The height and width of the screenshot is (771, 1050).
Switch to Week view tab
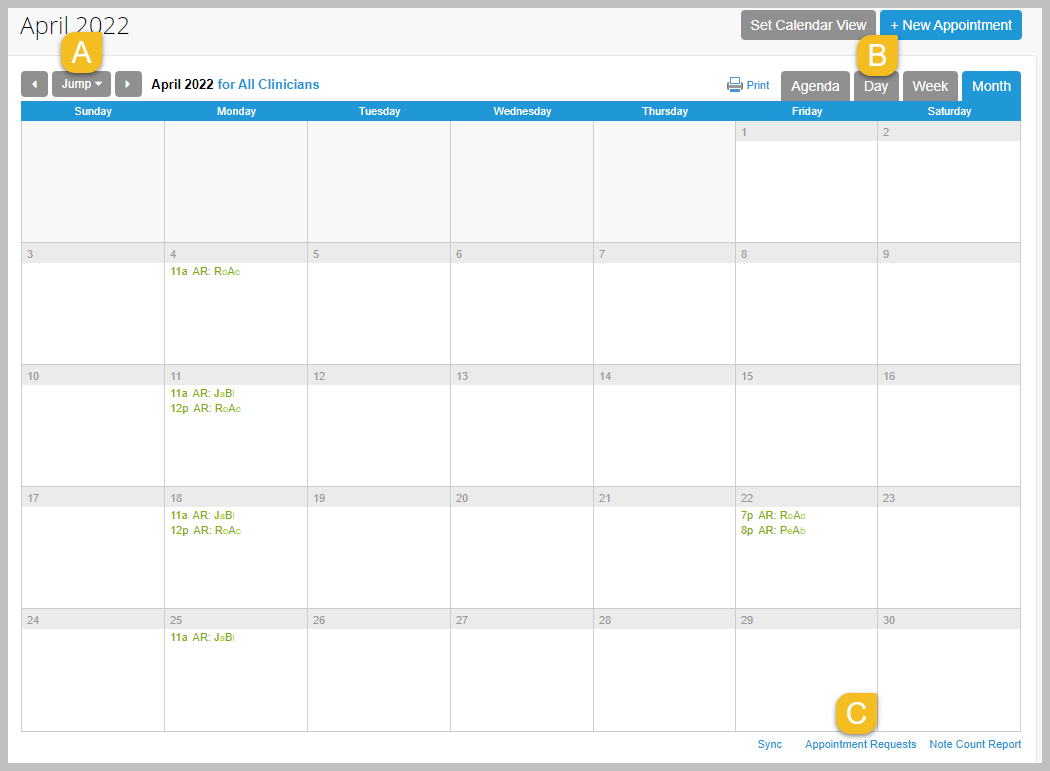(x=930, y=86)
